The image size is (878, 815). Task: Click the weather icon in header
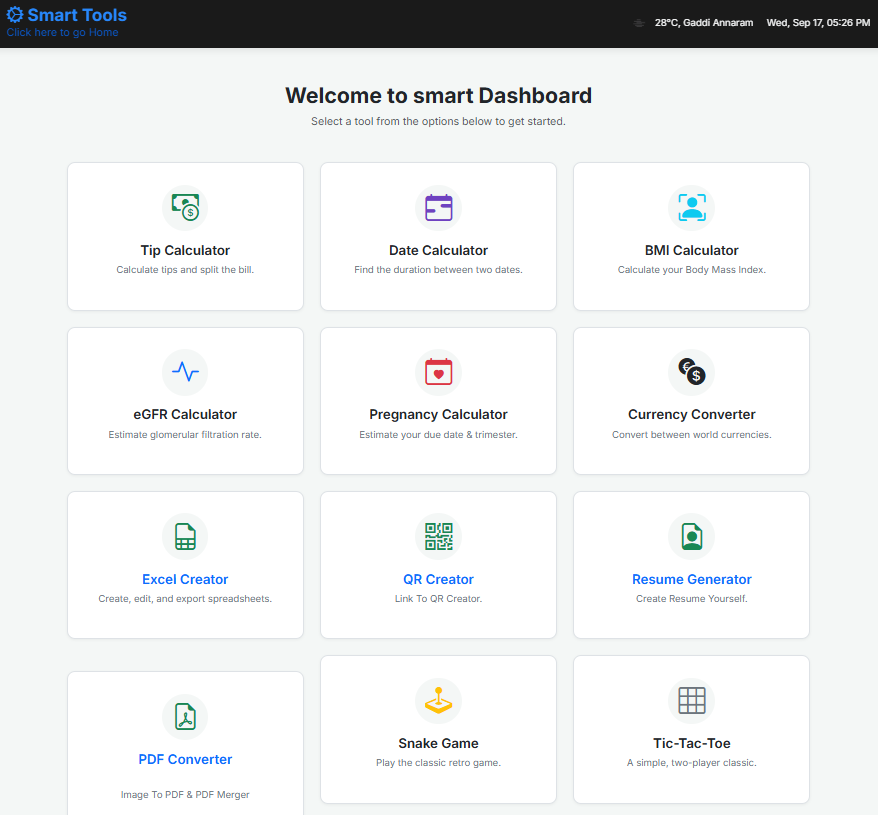[x=638, y=23]
